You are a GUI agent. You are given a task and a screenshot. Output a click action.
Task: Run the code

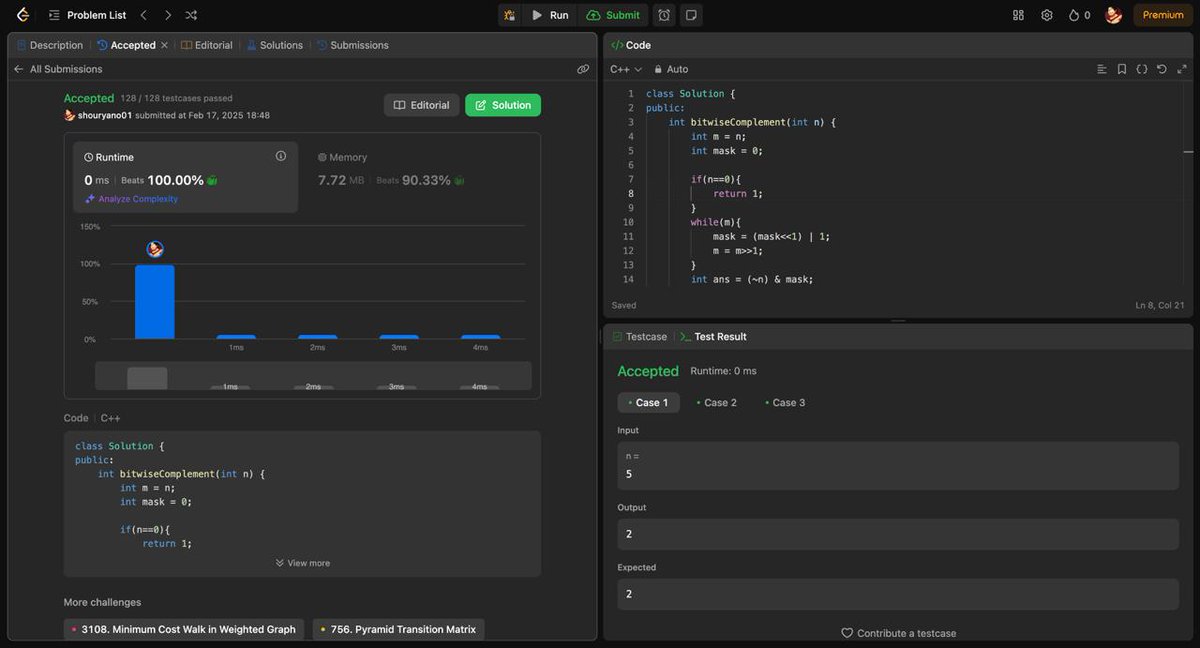coord(550,15)
